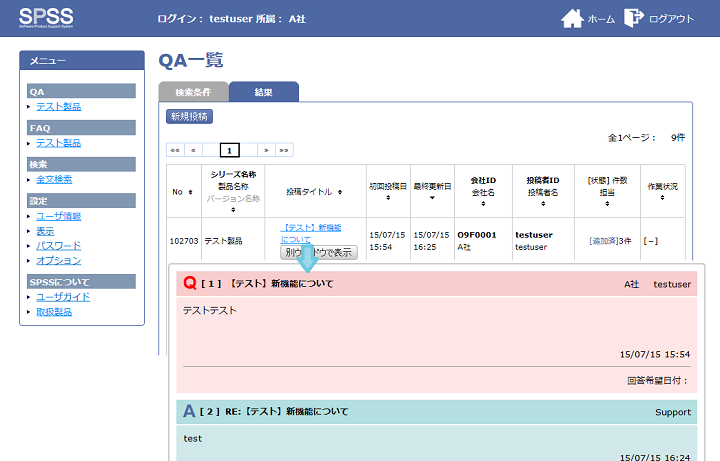Select current page number 1 box
720x461 pixels.
(230, 150)
